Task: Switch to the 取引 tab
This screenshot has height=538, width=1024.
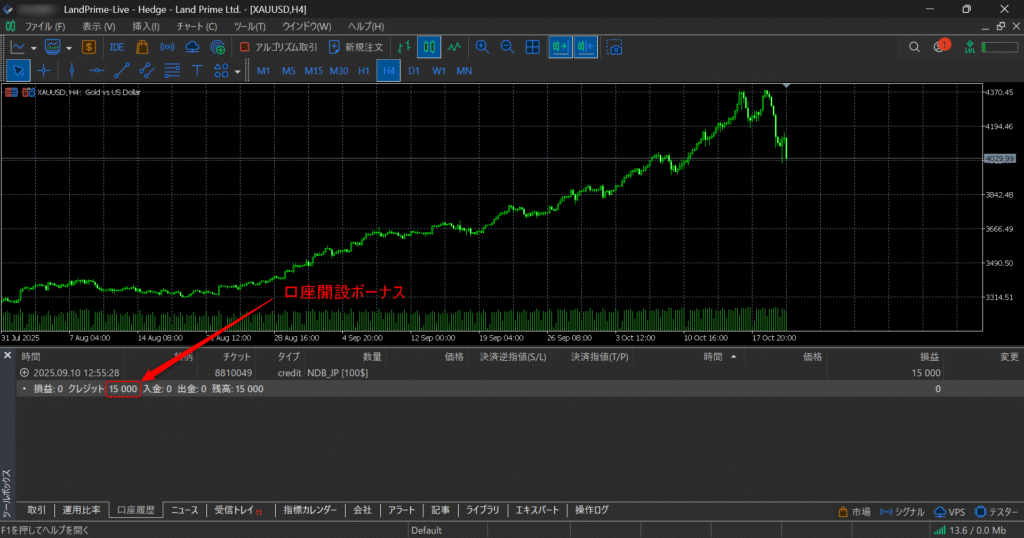Action: [37, 510]
